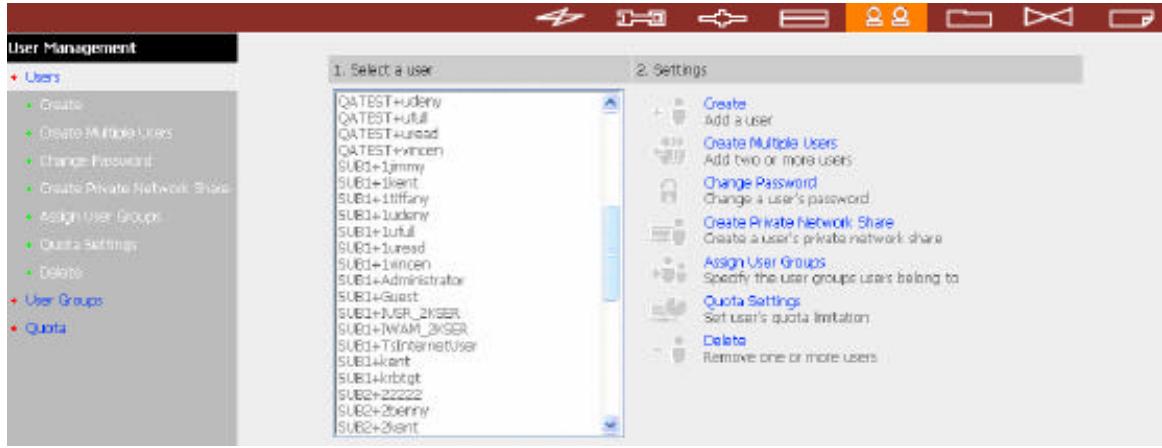This screenshot has height=448, width=1162.
Task: Open User Groups in the left sidebar
Action: (x=64, y=301)
